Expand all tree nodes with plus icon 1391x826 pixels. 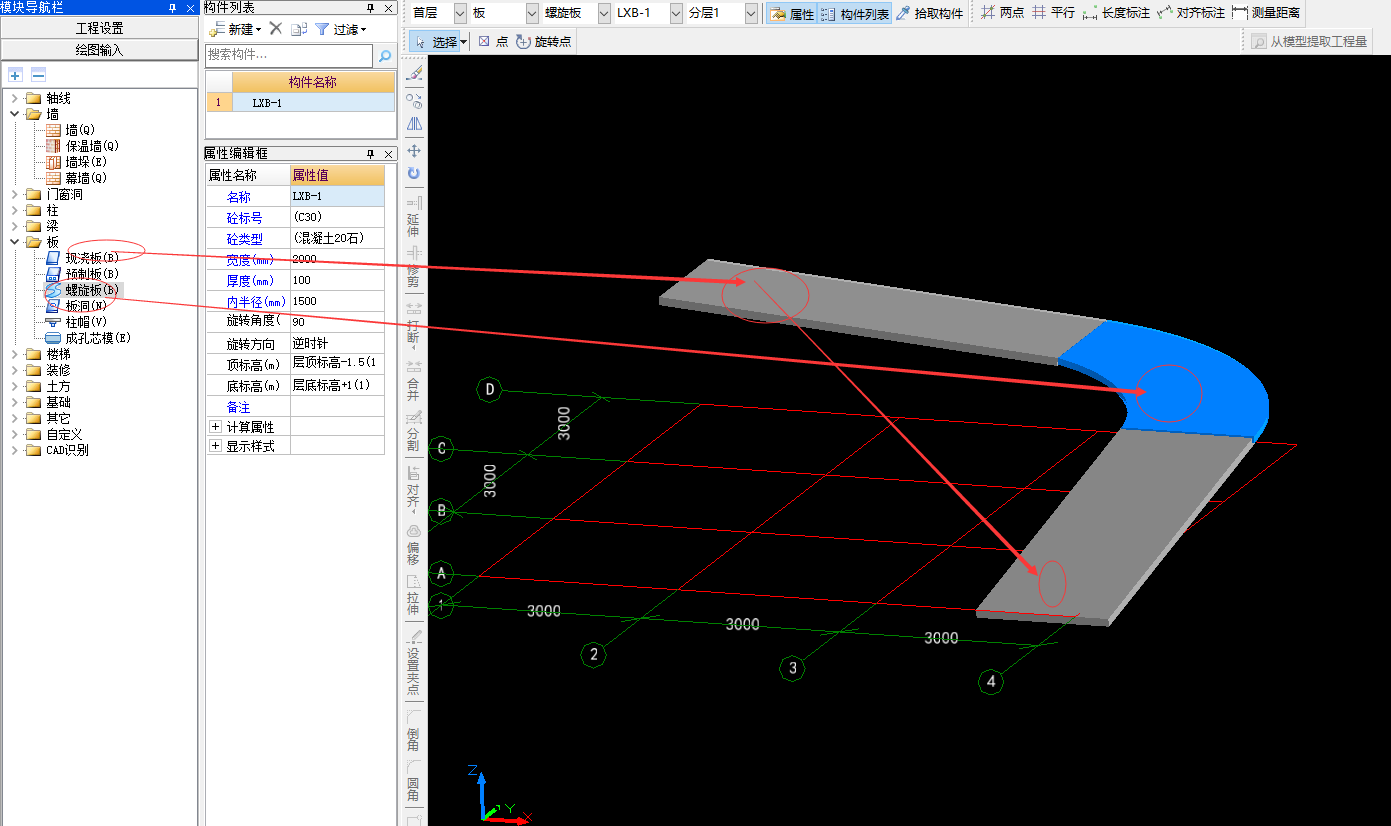15,75
